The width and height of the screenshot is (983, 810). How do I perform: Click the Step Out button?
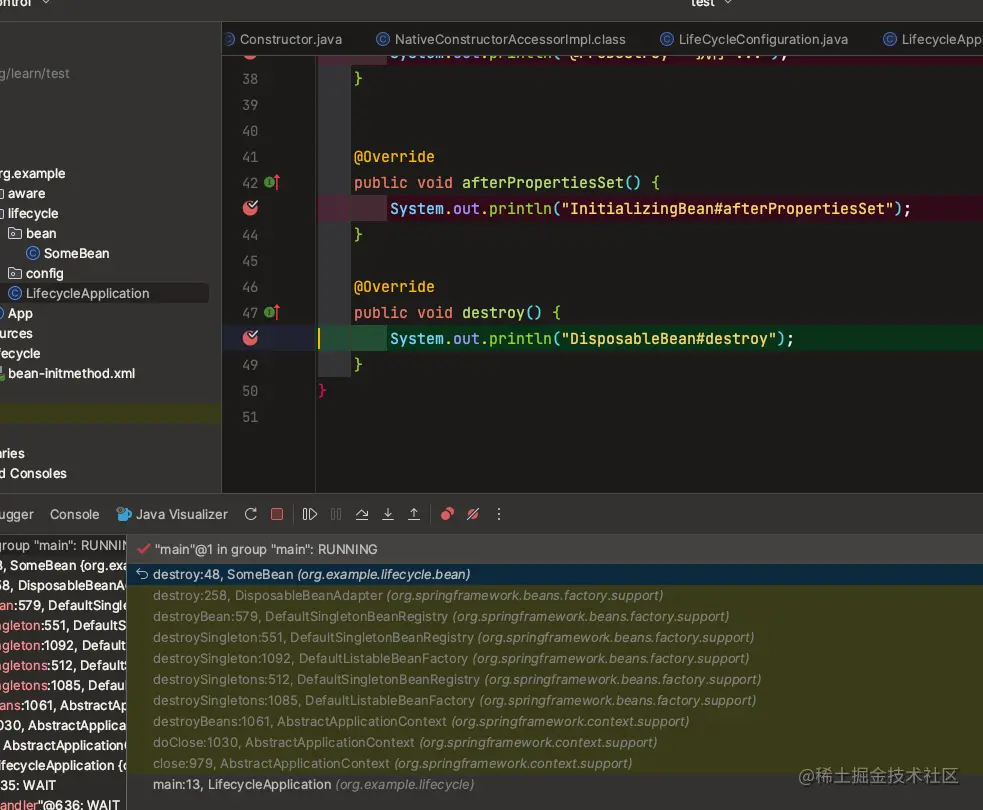pos(414,514)
